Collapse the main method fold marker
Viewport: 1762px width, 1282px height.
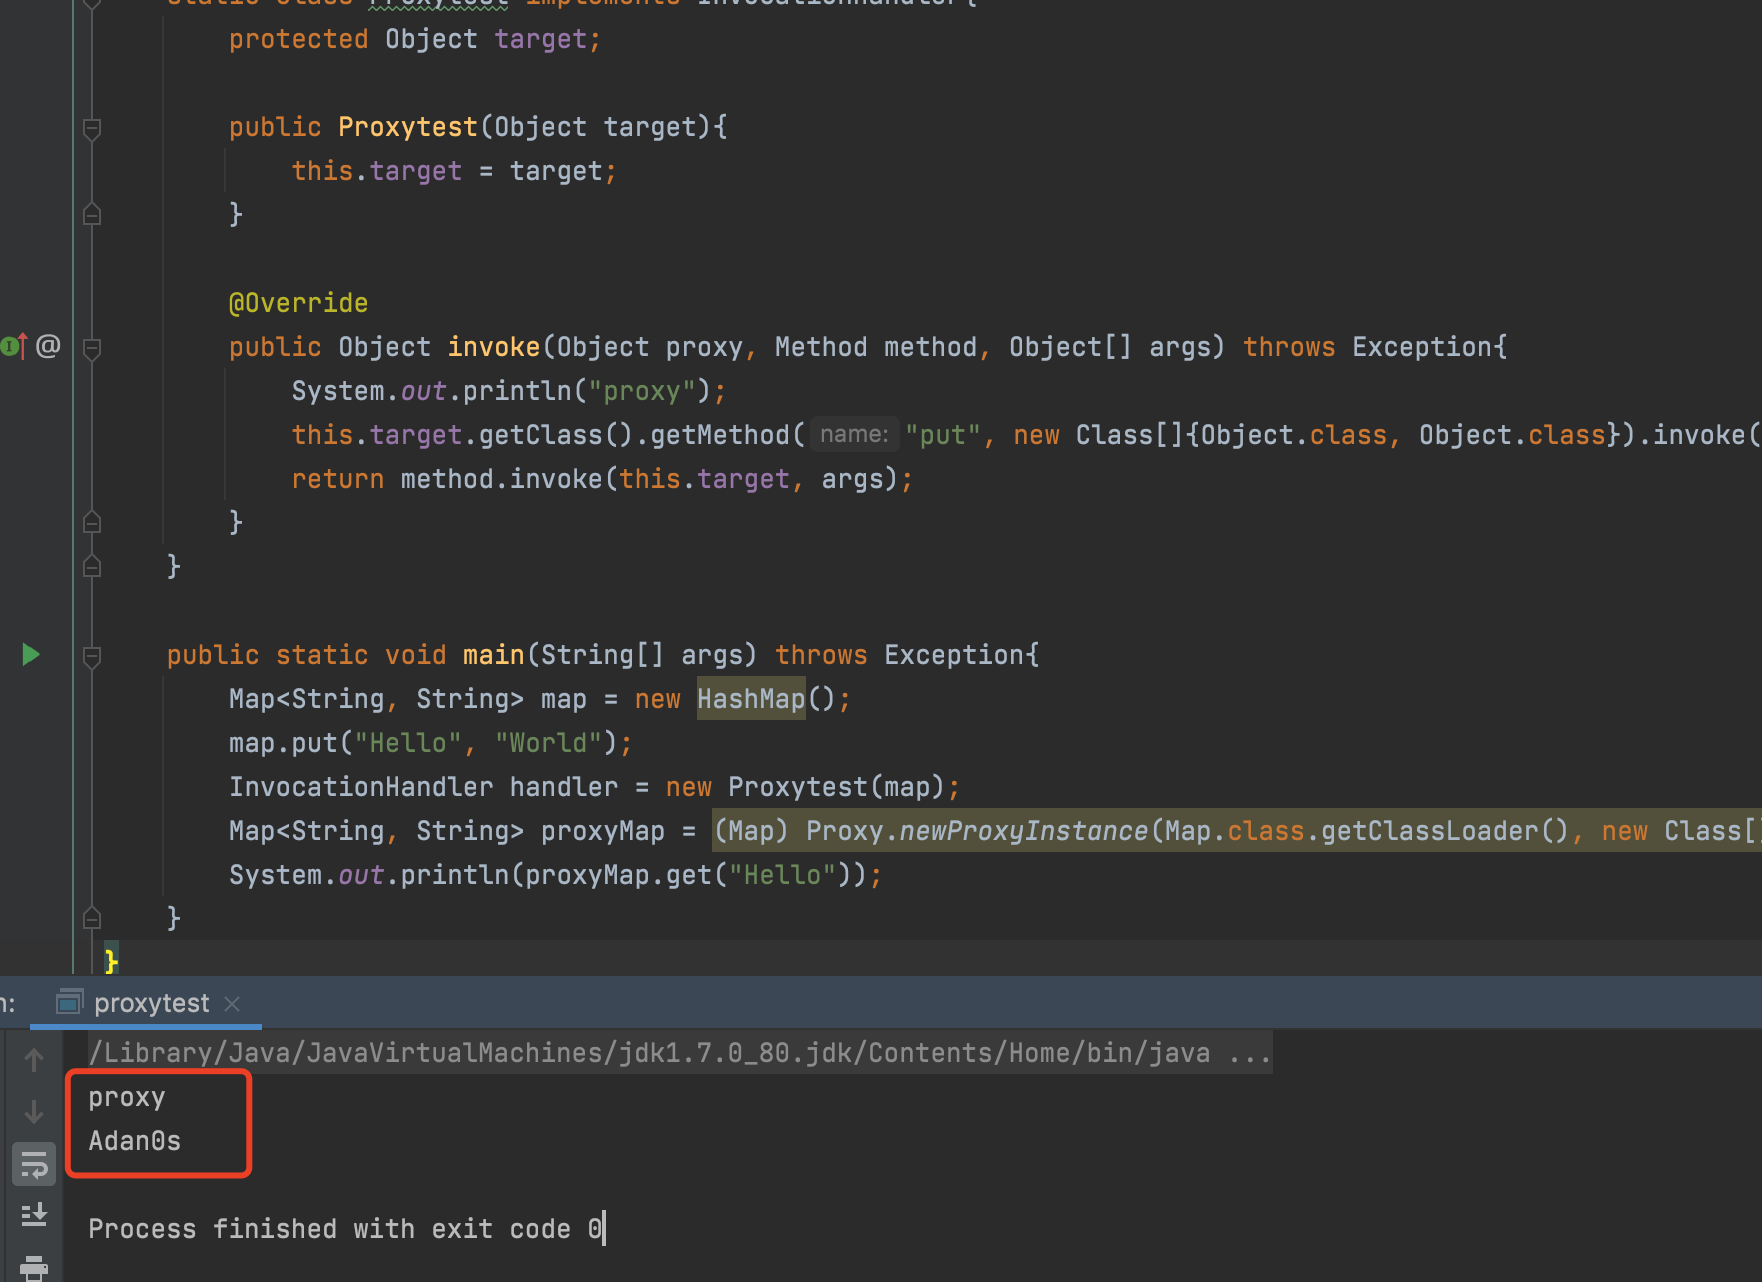click(92, 656)
